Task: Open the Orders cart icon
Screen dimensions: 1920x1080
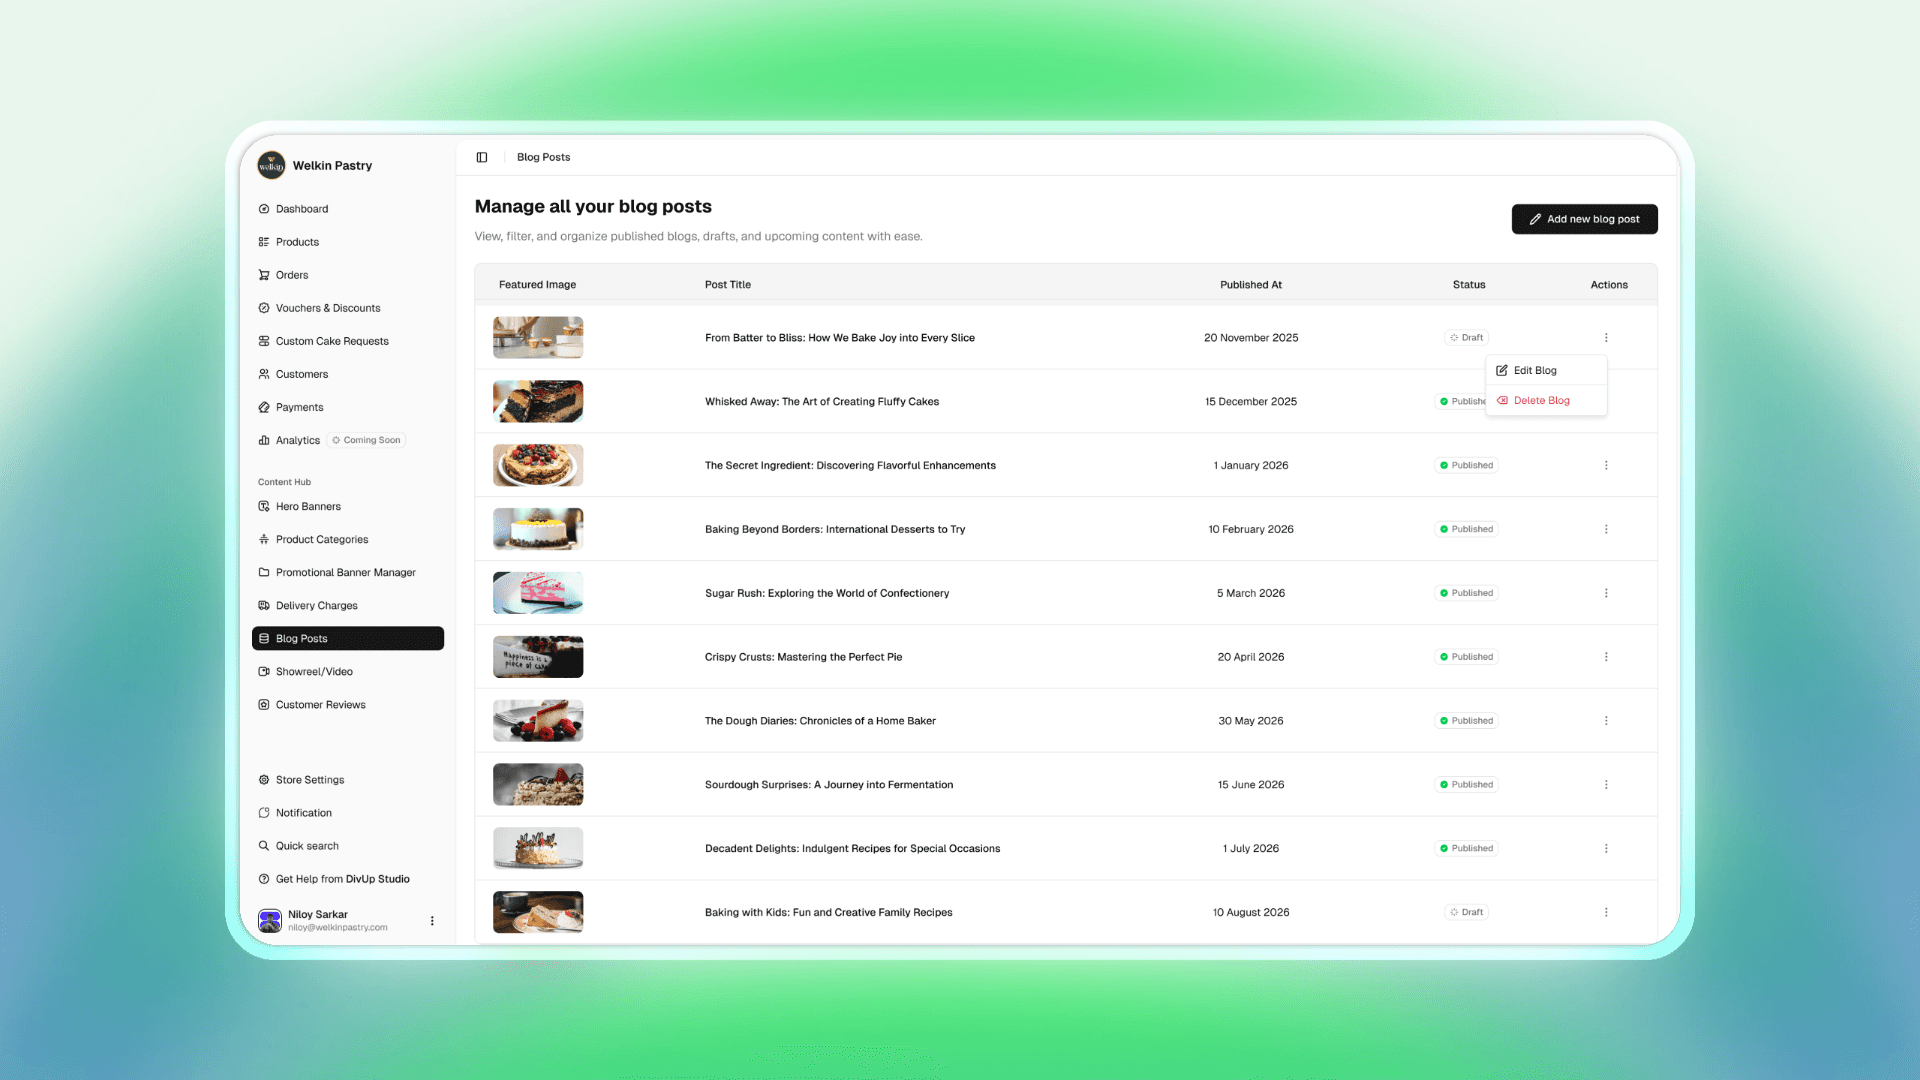Action: (x=264, y=275)
